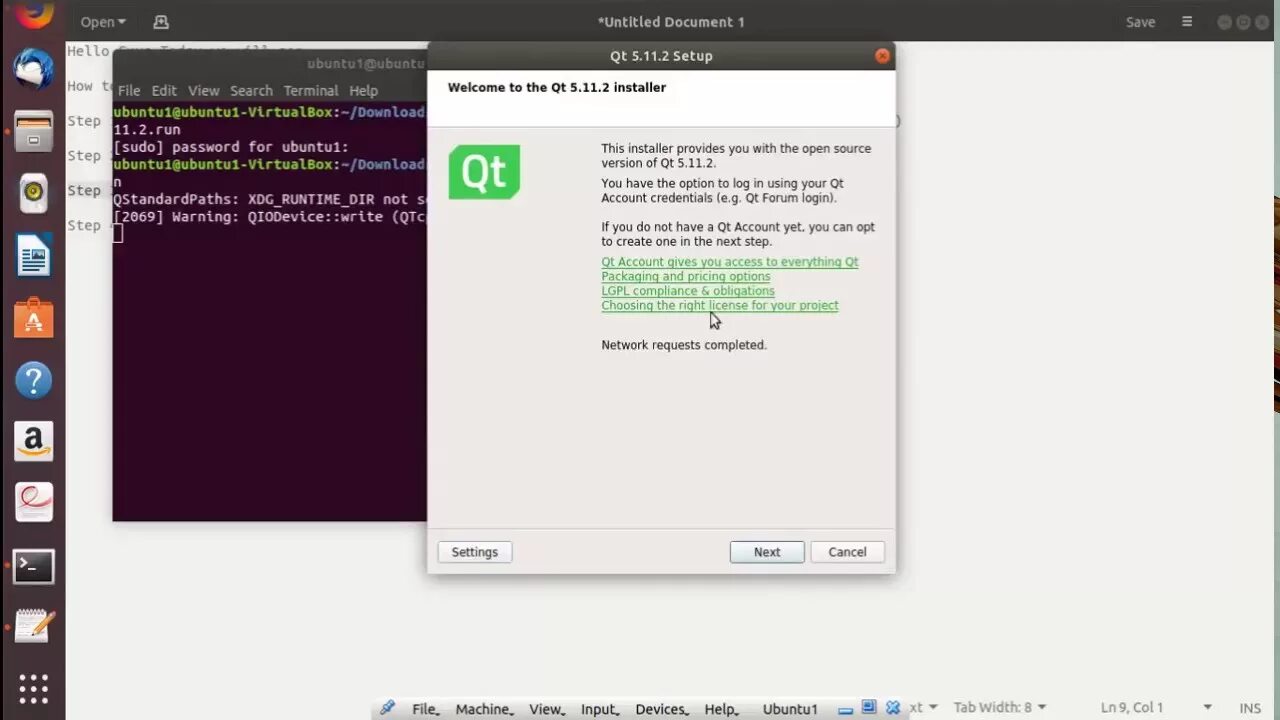The image size is (1280, 720).
Task: Save the Untitled Document in Text Editor
Action: tap(1140, 22)
